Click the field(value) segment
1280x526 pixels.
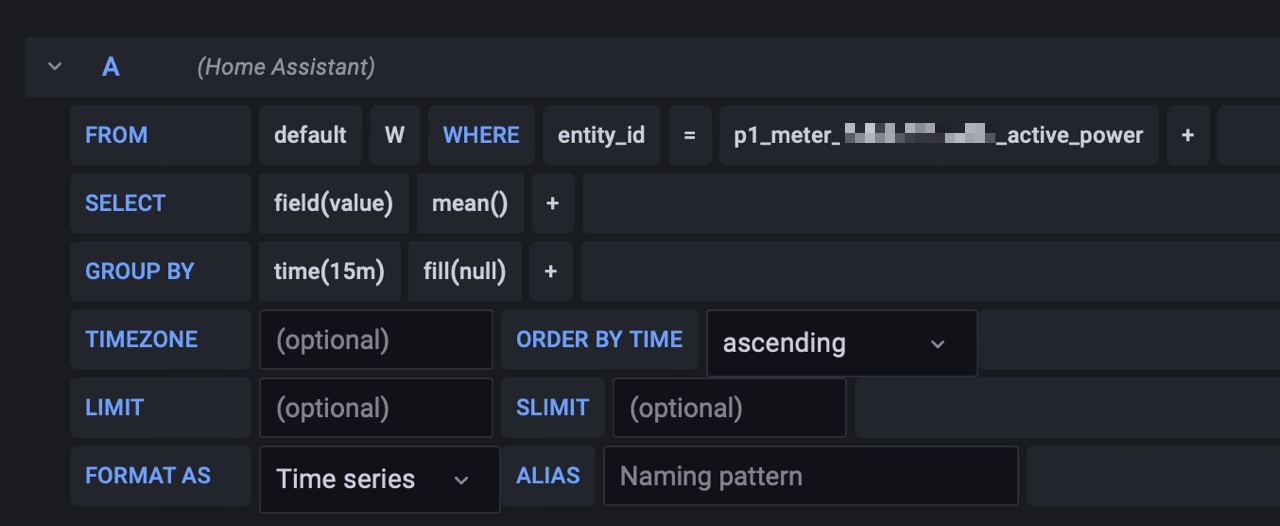333,203
